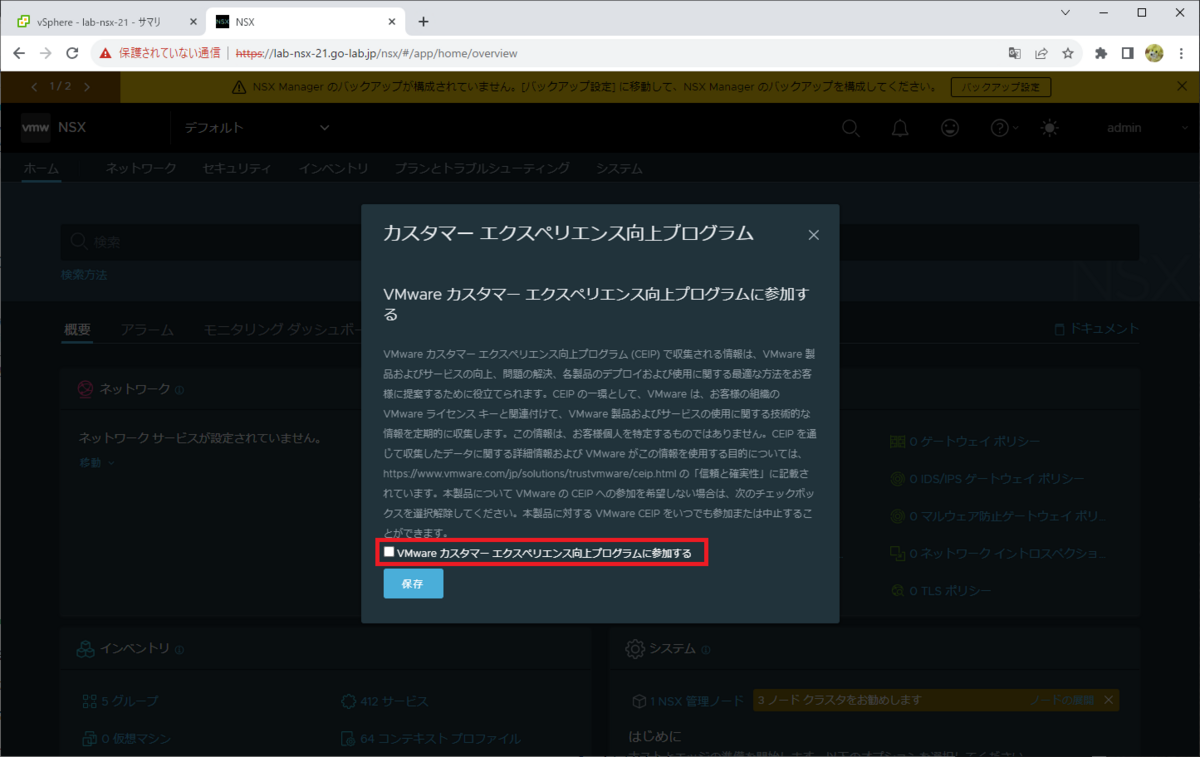Open the プランとトラブルシューティング menu tab
The width and height of the screenshot is (1200, 757).
482,169
